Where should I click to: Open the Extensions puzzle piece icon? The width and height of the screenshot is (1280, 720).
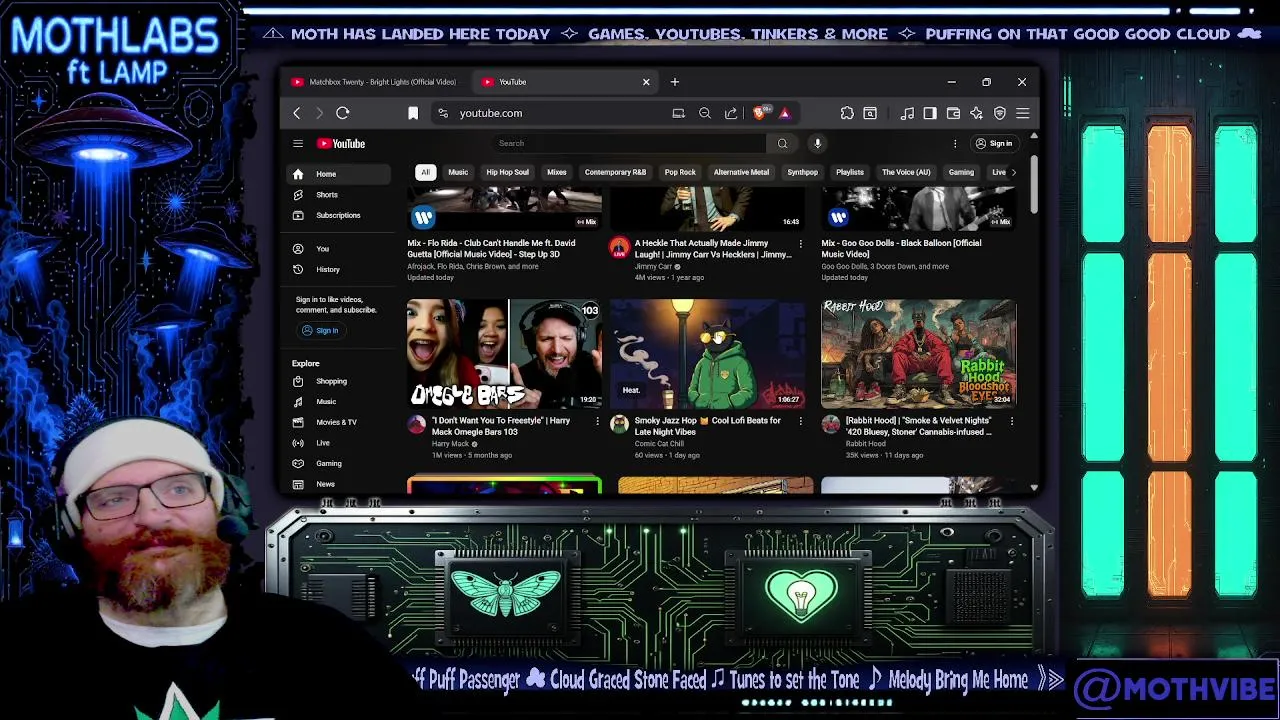[847, 113]
